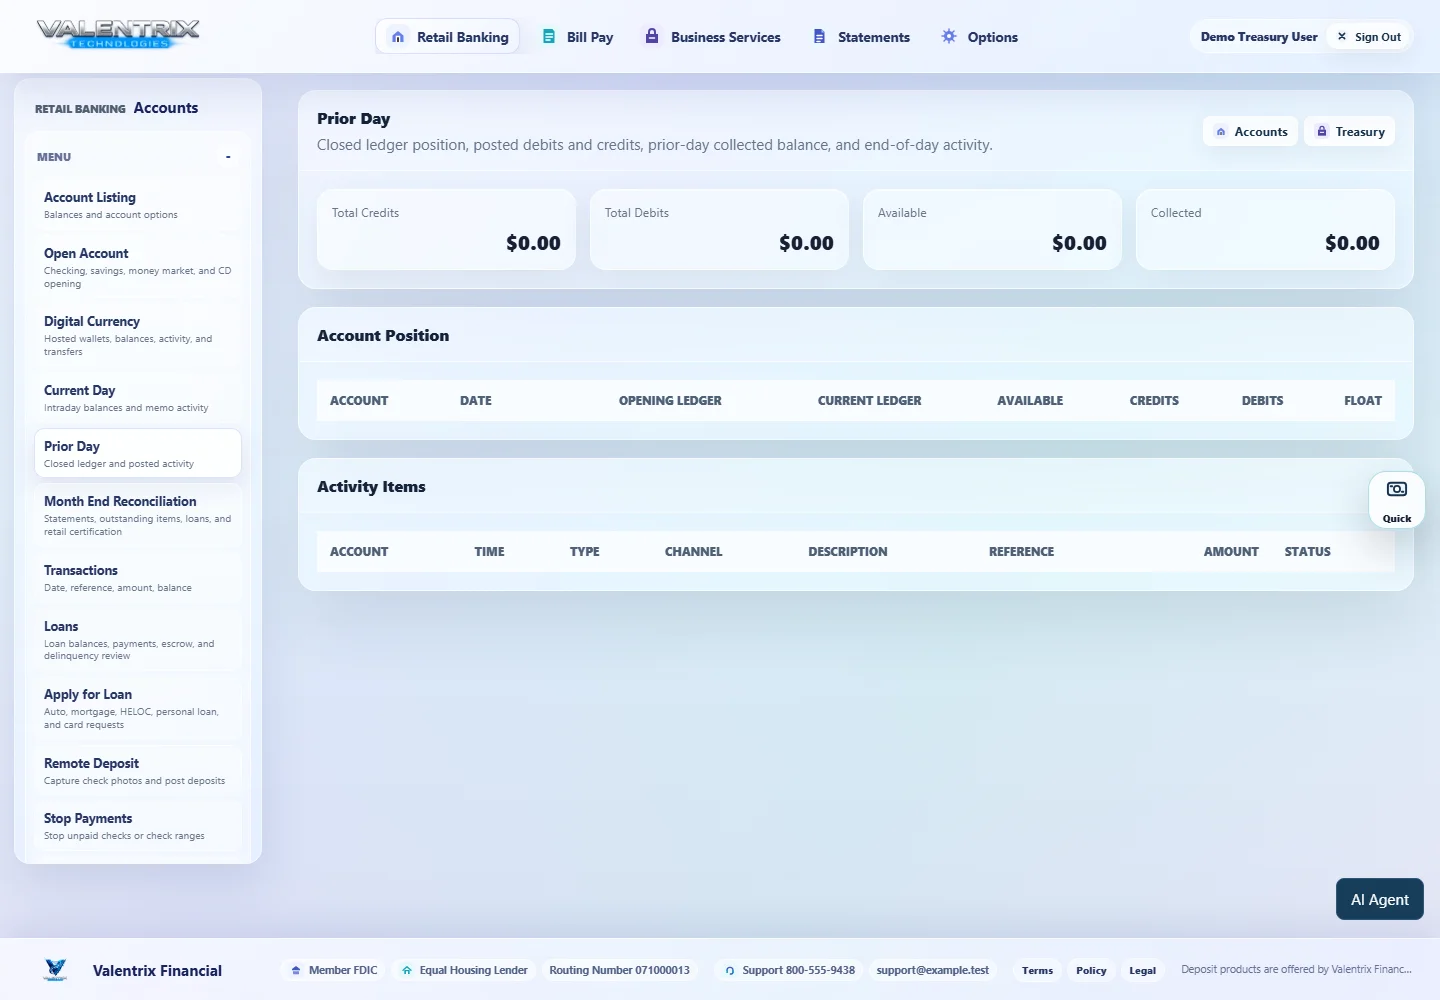Open the Bill Pay tab

click(x=578, y=37)
